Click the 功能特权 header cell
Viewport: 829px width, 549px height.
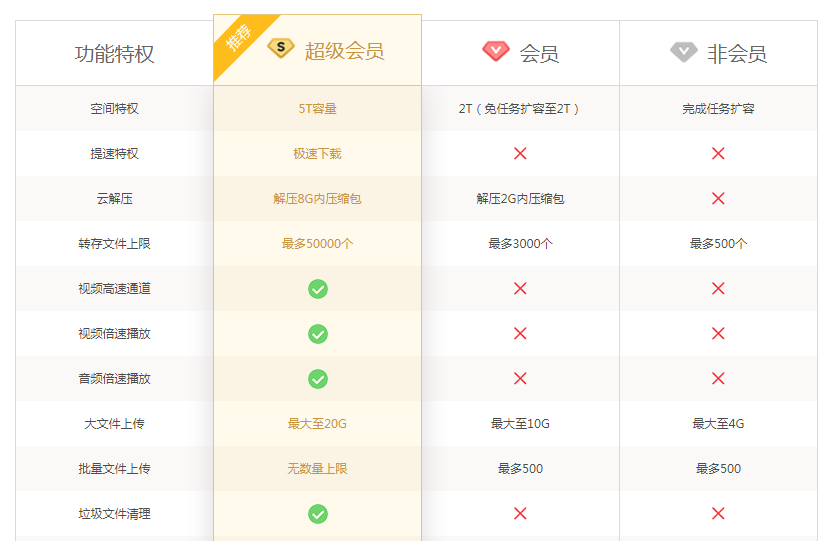point(115,54)
